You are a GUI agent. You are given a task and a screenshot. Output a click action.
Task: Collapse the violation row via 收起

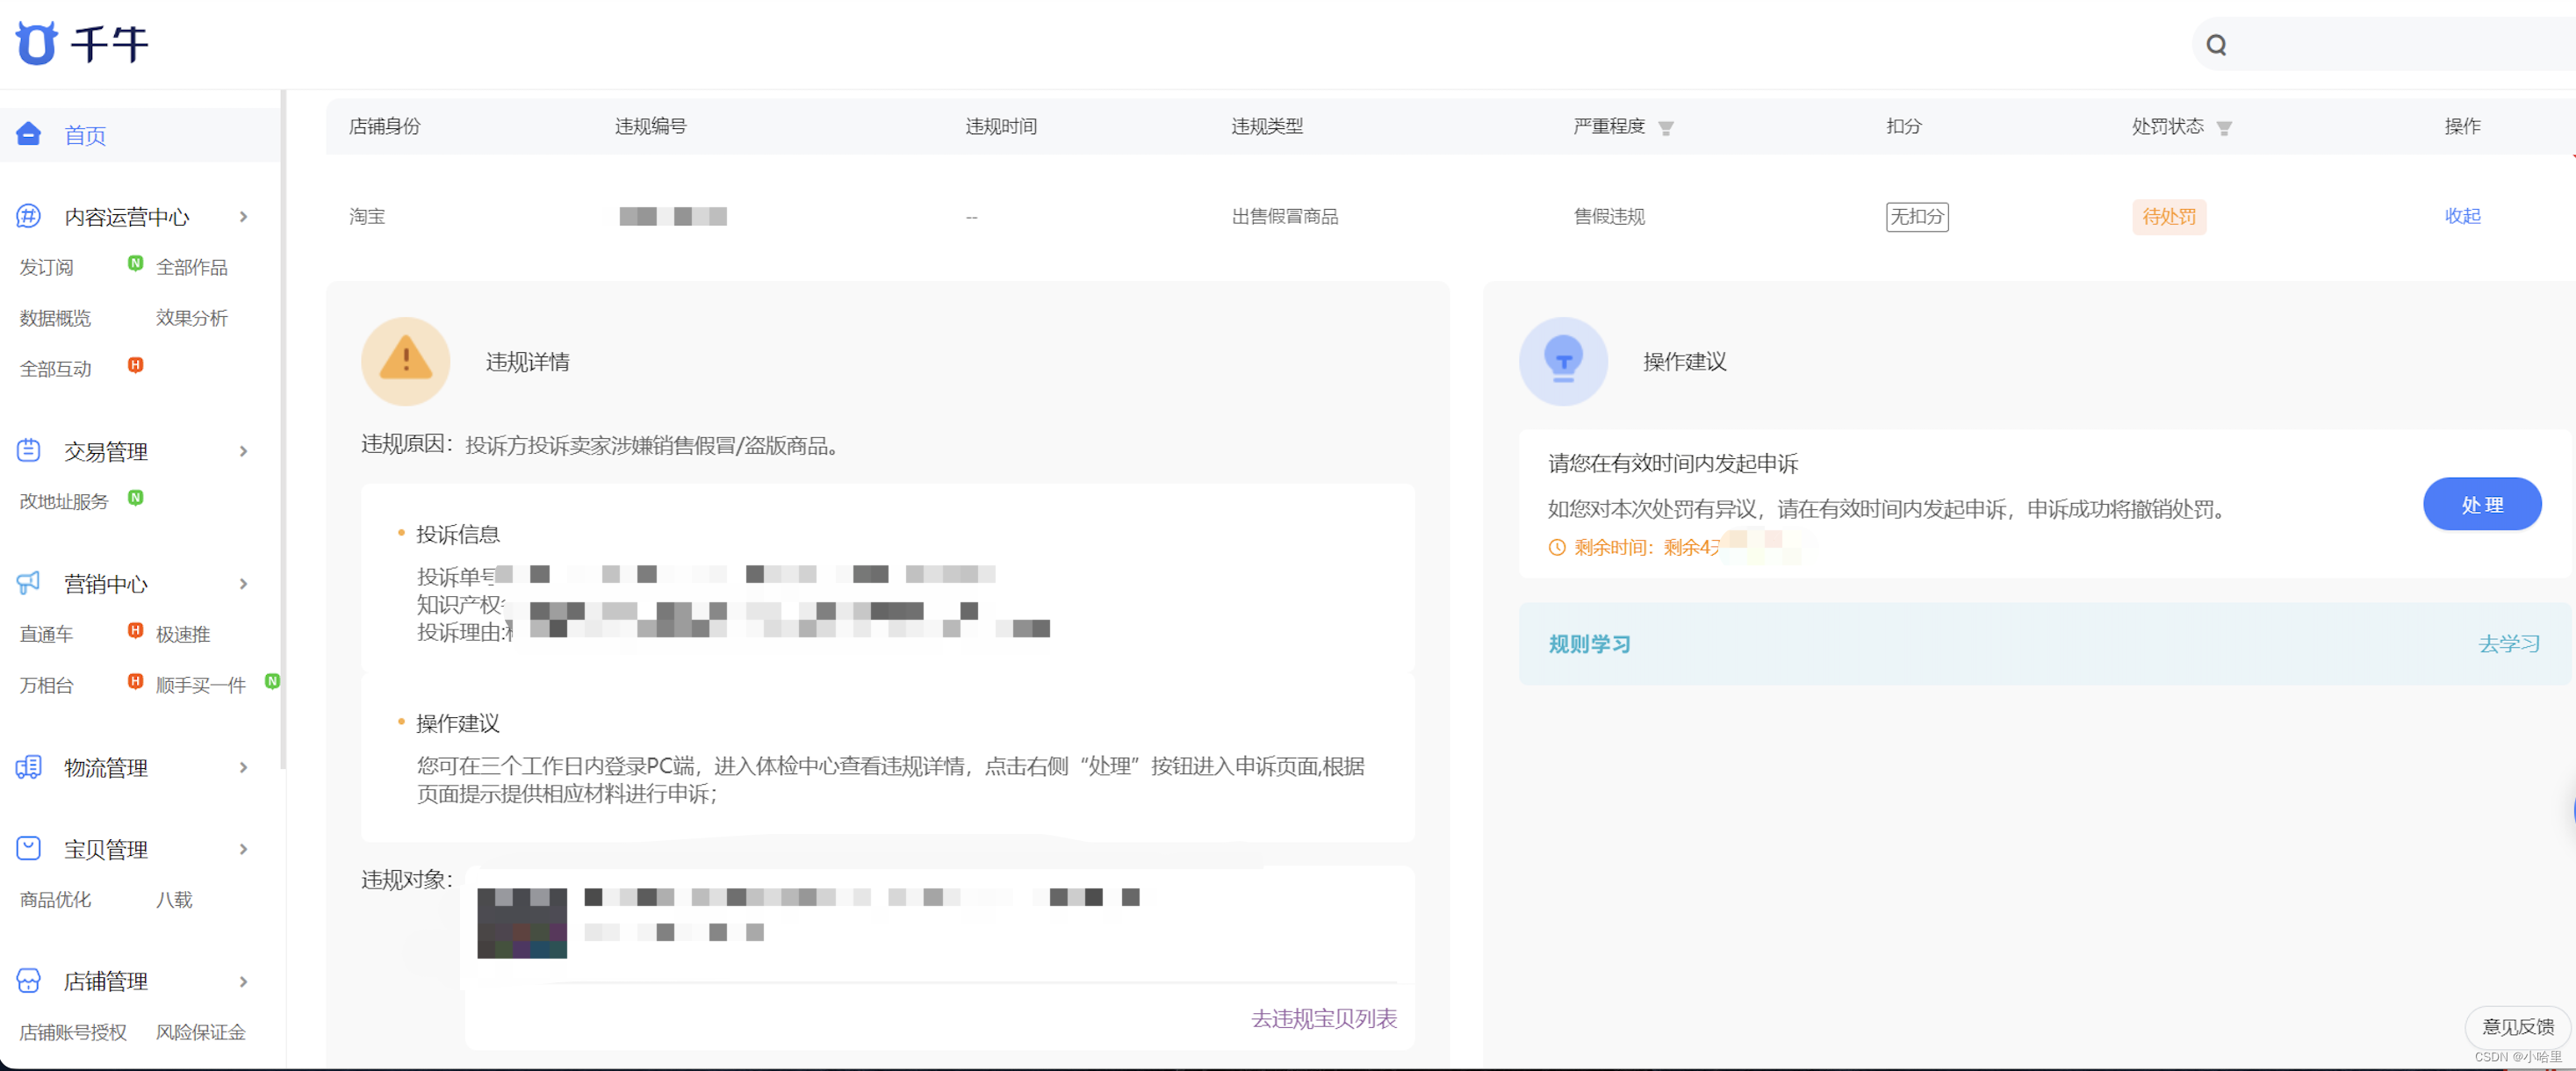[2461, 216]
